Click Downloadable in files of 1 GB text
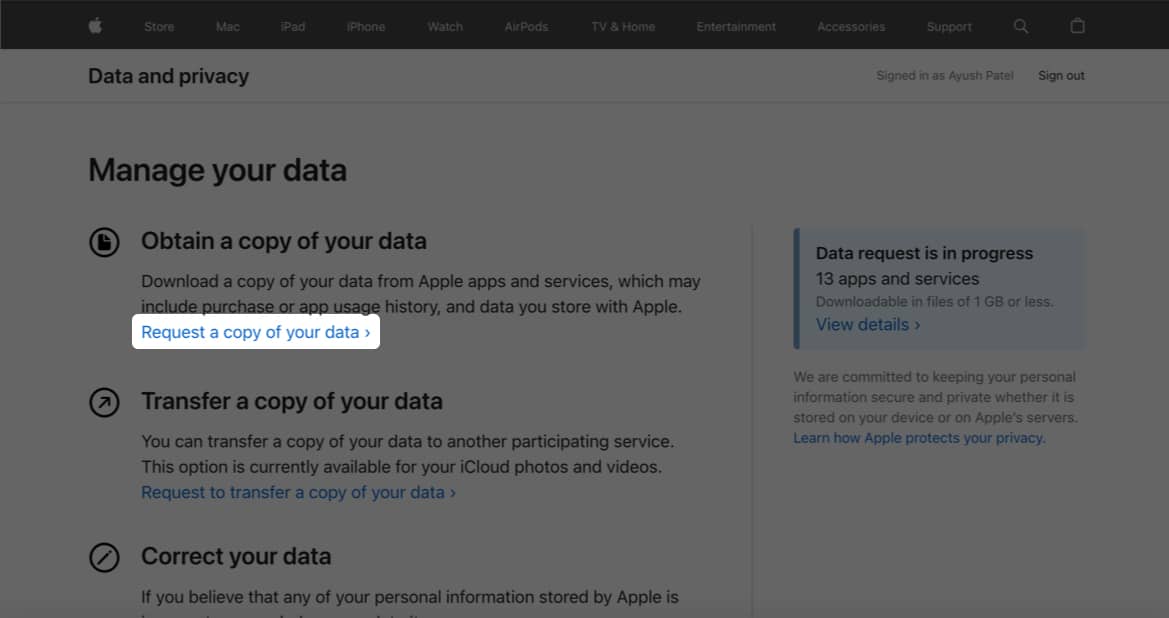 click(x=934, y=301)
